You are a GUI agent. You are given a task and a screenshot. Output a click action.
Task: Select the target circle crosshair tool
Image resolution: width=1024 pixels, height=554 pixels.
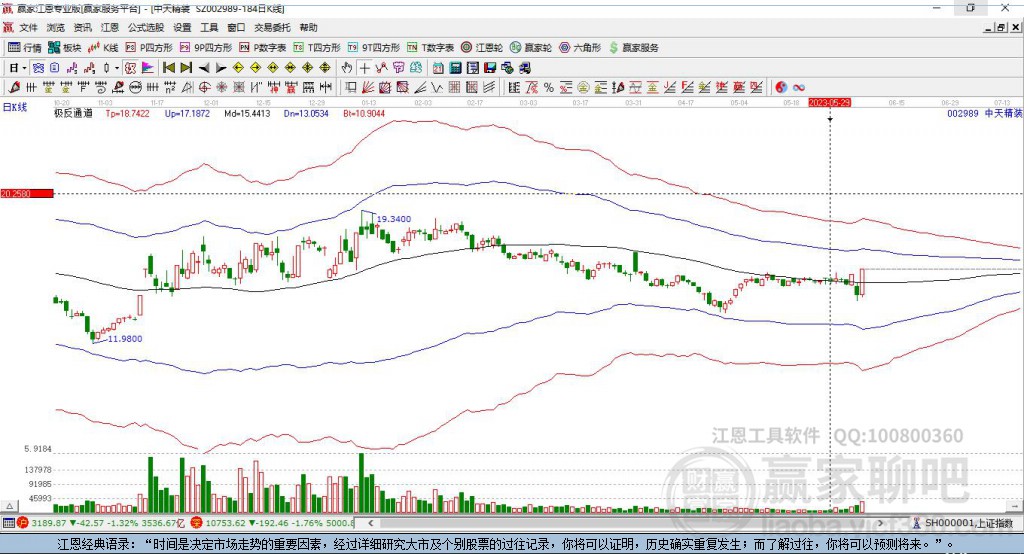pos(204,88)
